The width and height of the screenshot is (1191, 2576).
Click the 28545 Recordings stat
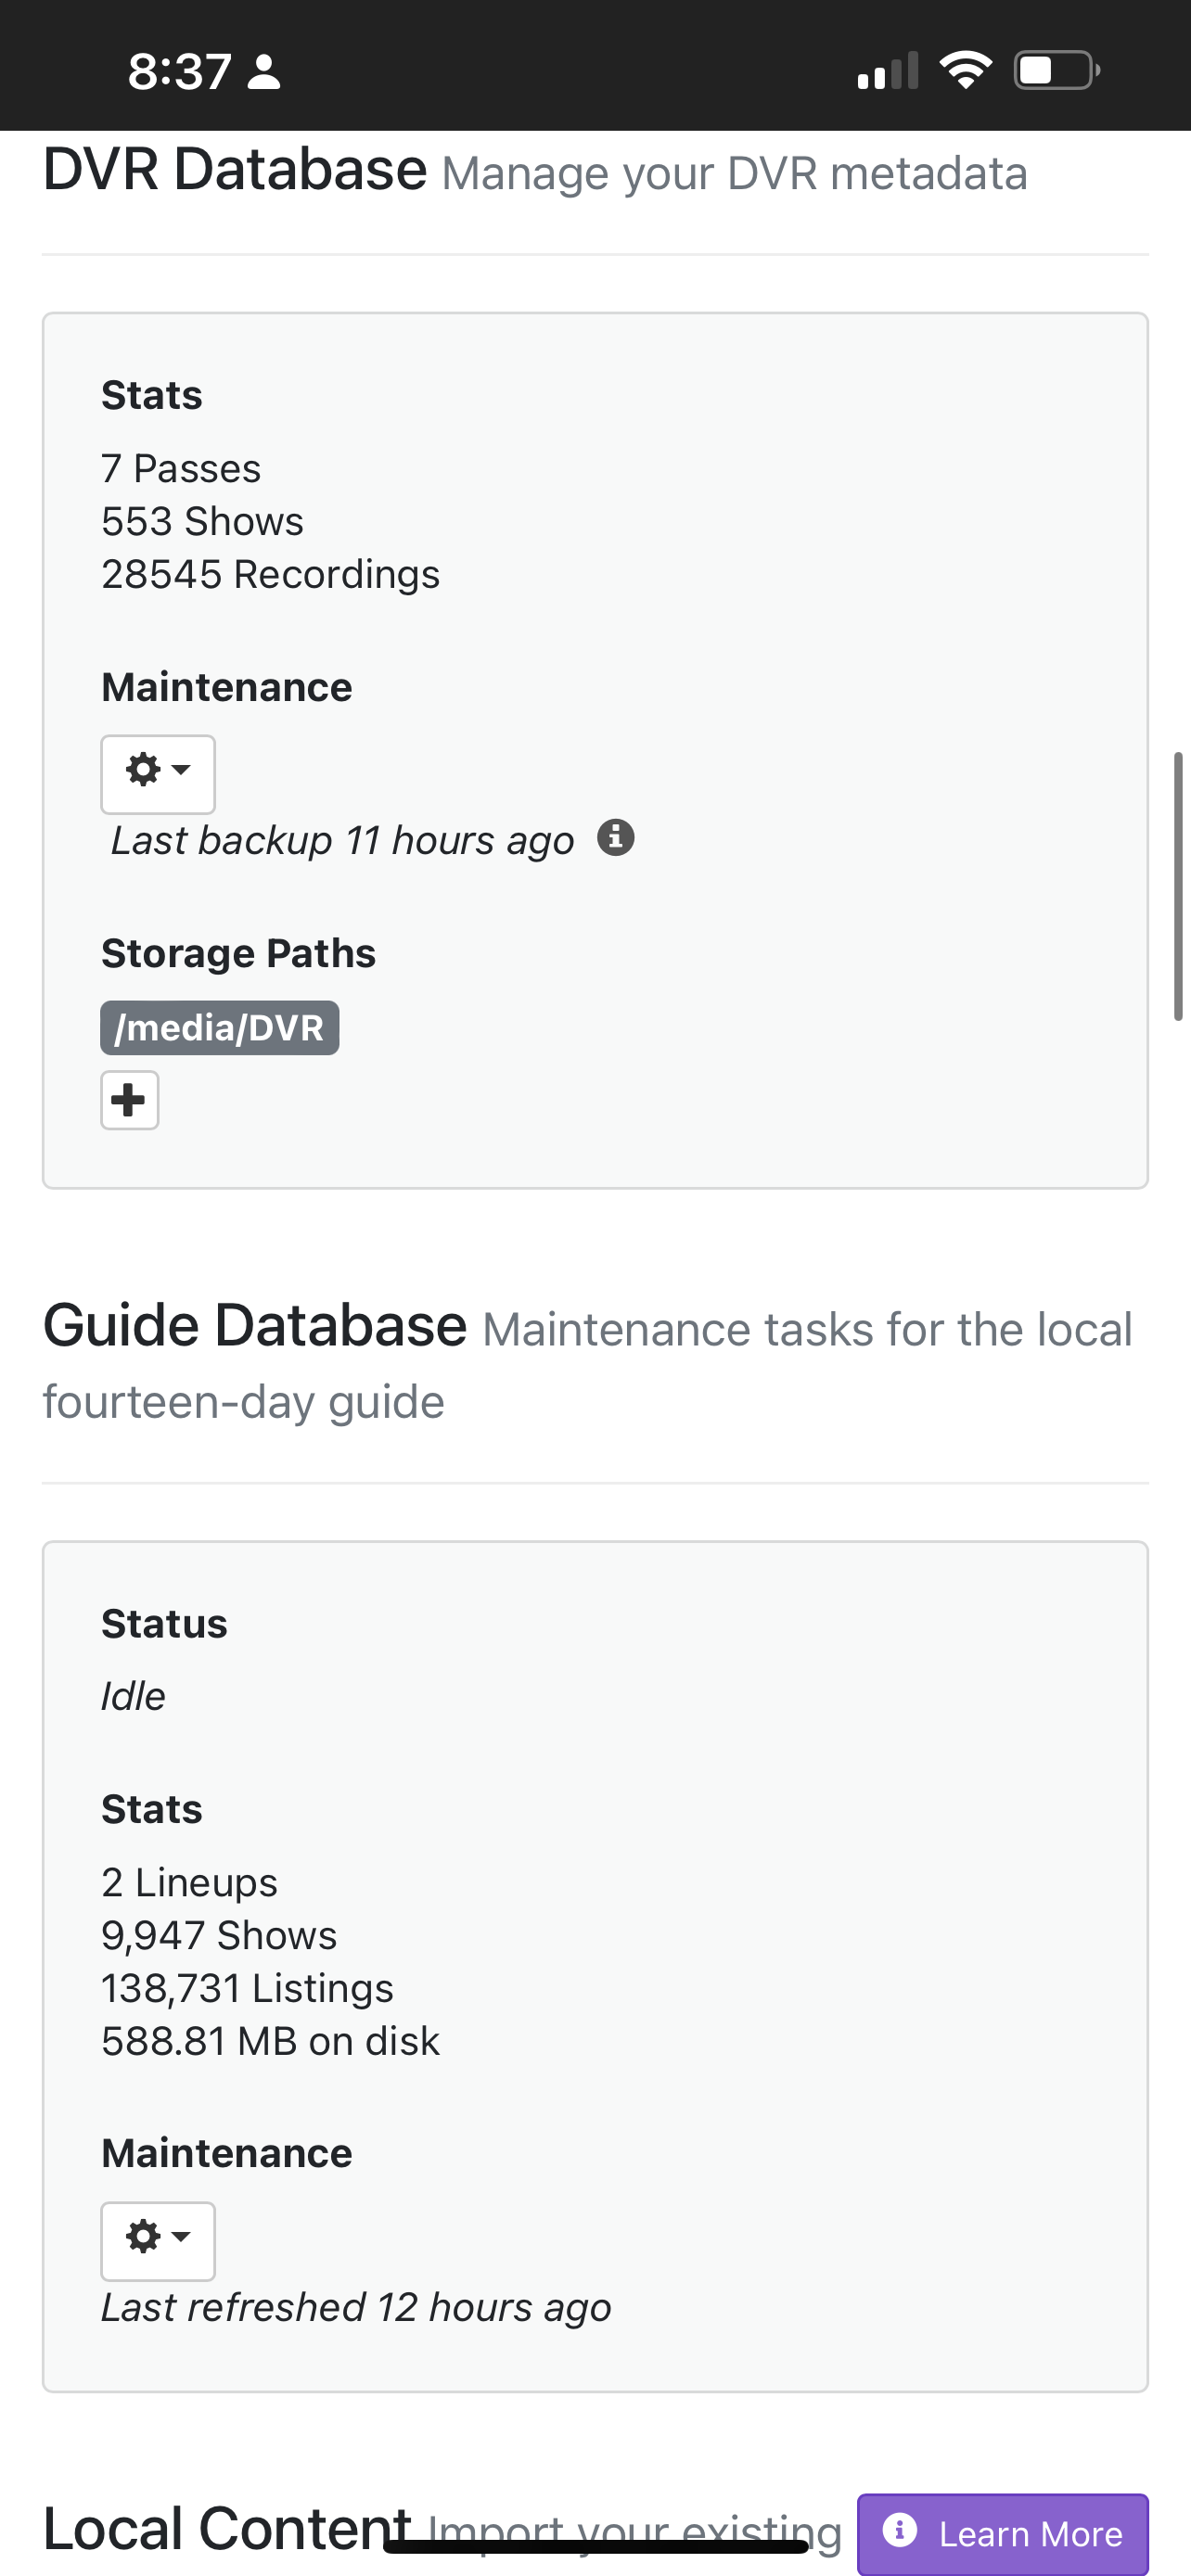270,574
